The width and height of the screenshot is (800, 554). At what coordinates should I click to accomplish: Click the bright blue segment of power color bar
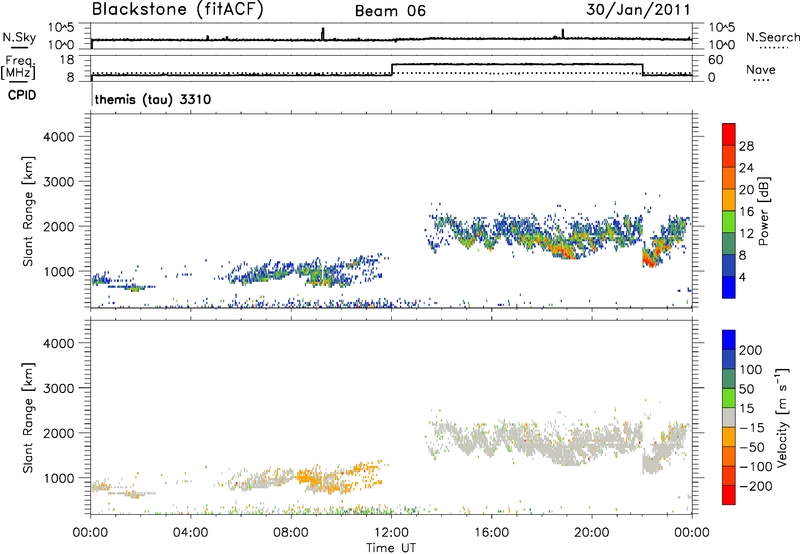tap(729, 287)
